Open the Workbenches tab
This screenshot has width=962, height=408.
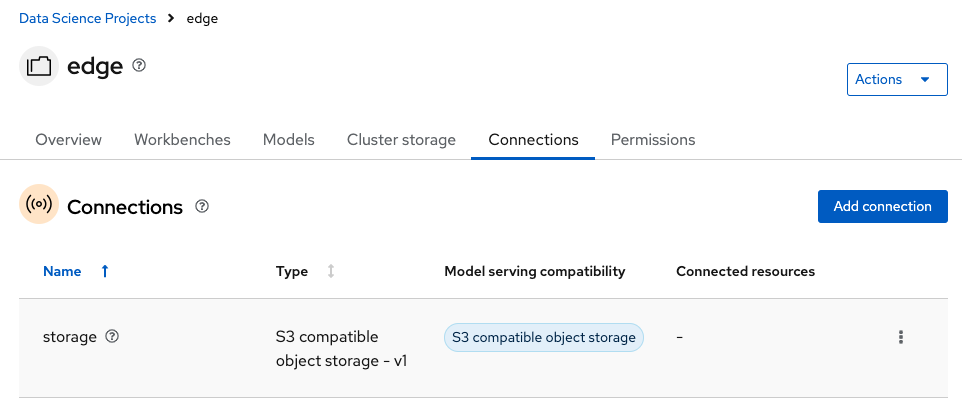pyautogui.click(x=182, y=140)
